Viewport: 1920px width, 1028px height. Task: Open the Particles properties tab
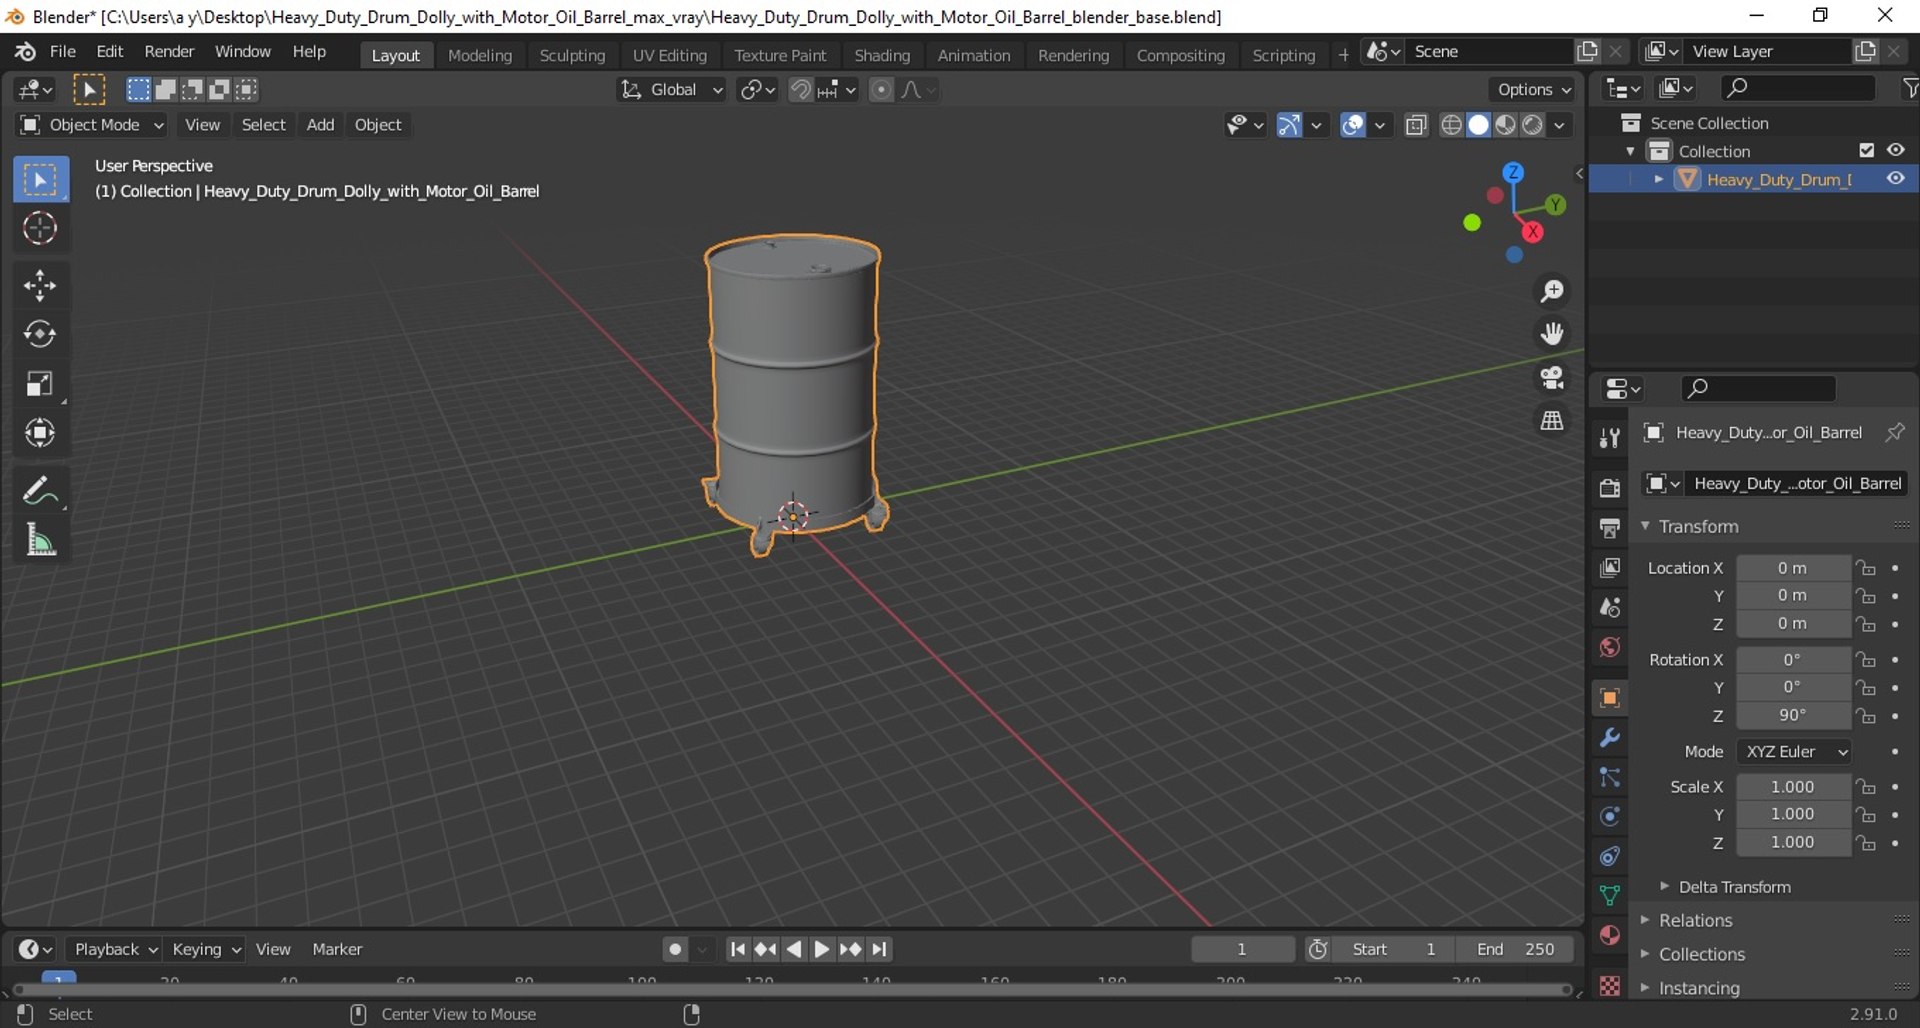(1609, 777)
